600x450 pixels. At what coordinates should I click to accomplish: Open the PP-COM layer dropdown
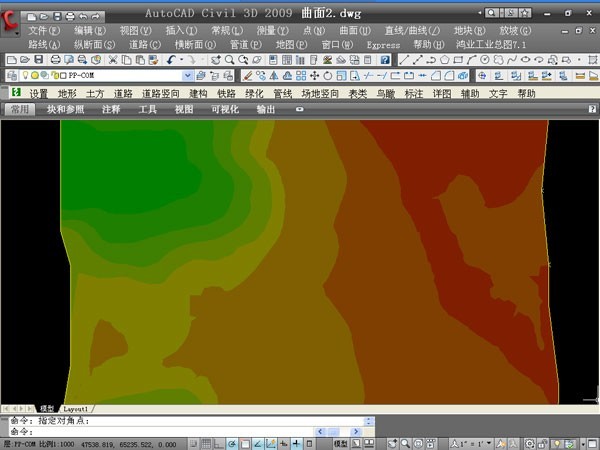coord(188,76)
